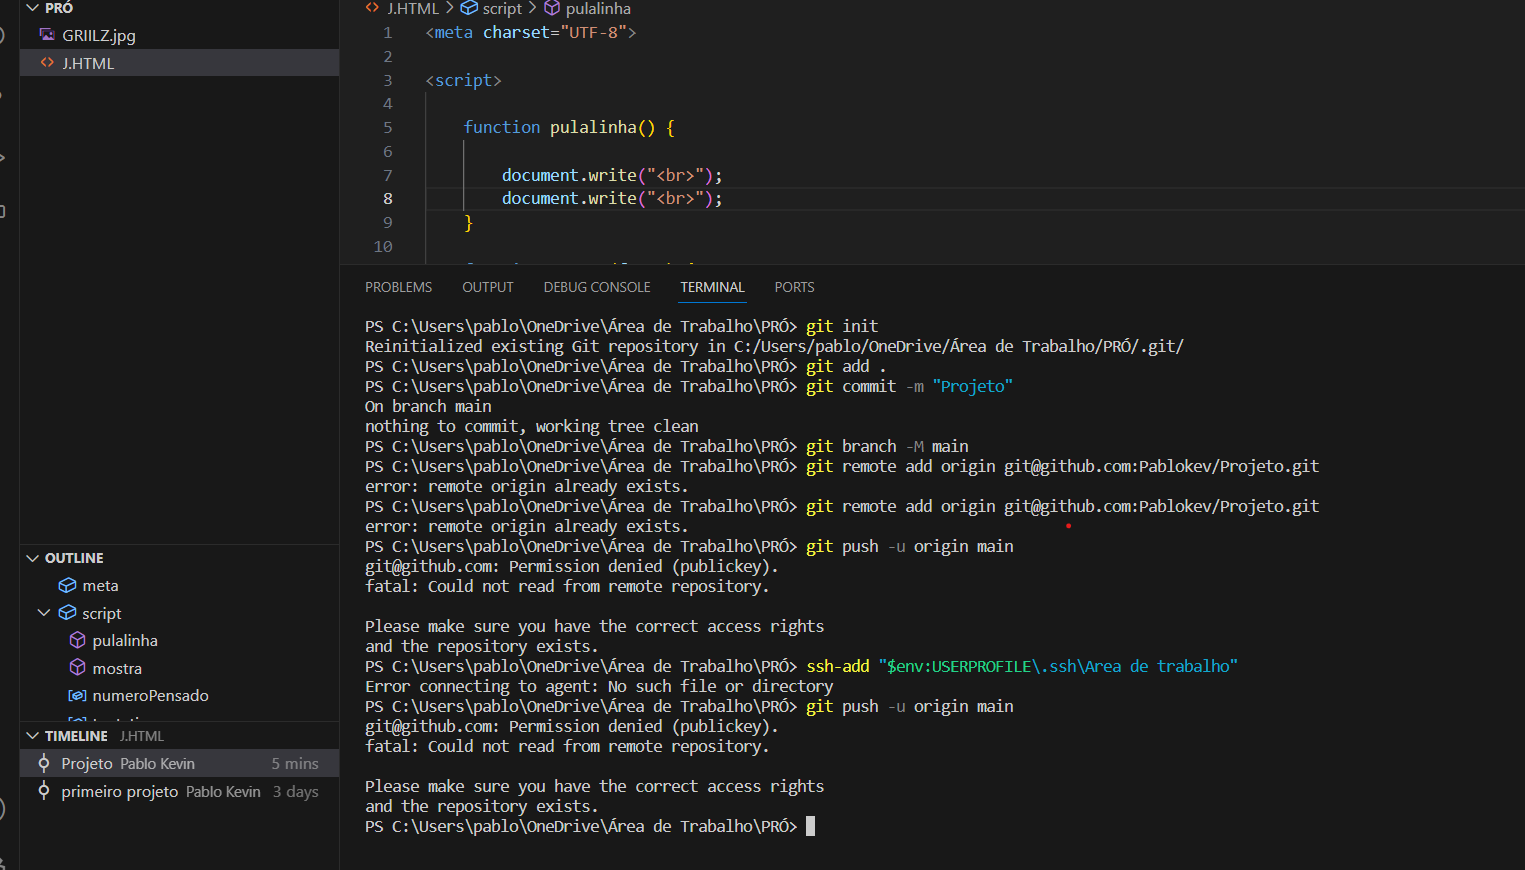Click the GRIILZ.jpg image file icon

(x=47, y=35)
